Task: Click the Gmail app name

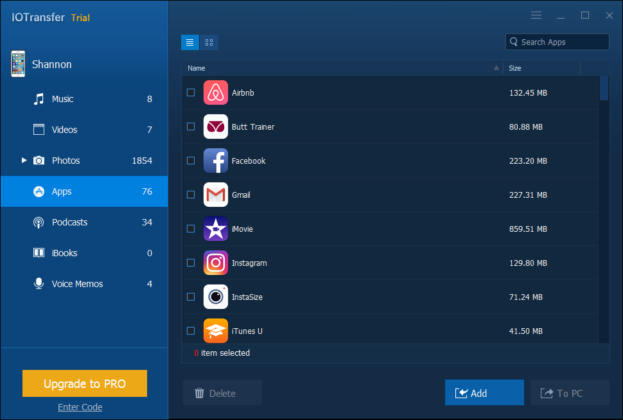Action: click(241, 195)
